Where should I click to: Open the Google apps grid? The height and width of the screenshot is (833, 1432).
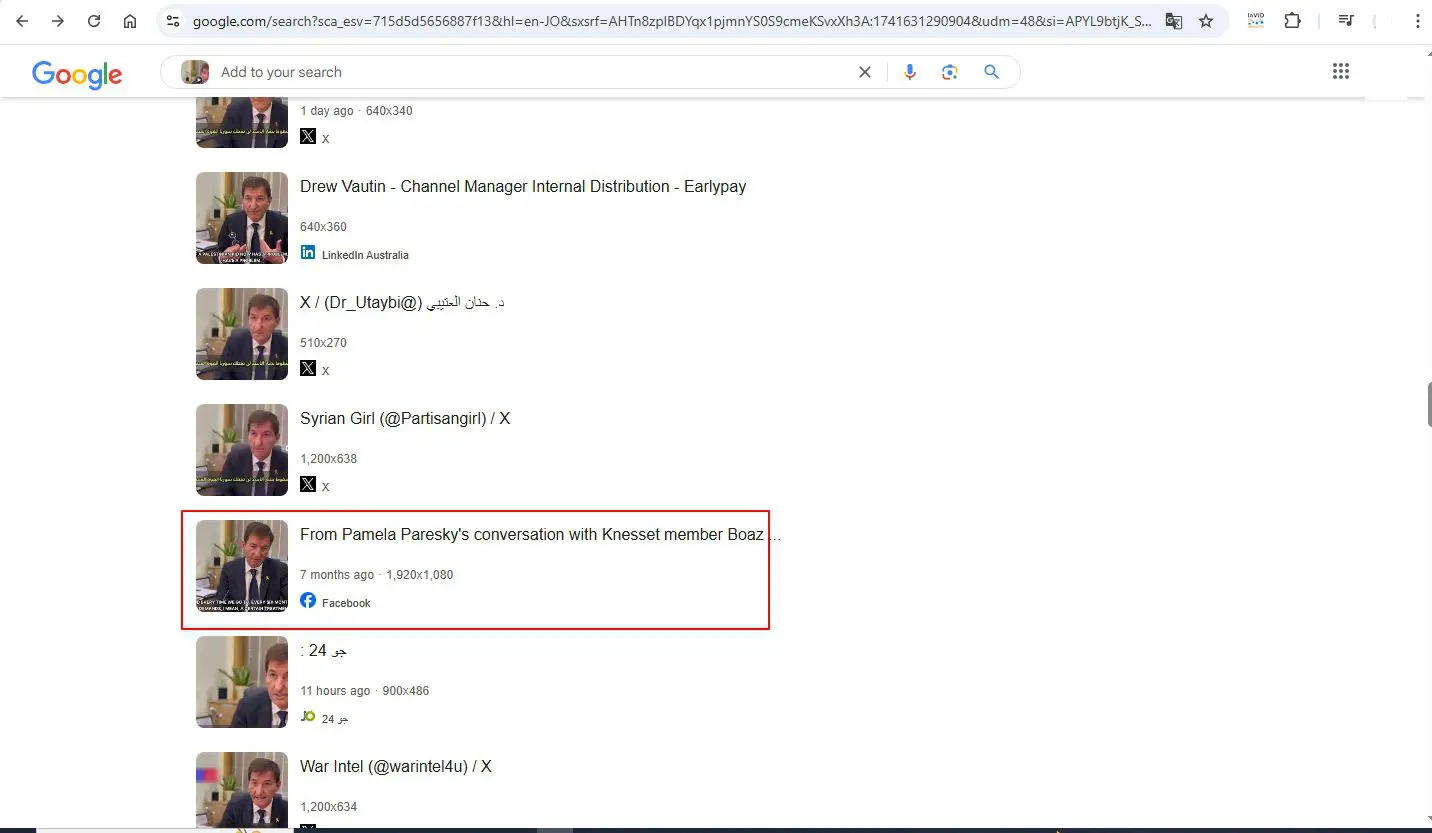[1341, 71]
